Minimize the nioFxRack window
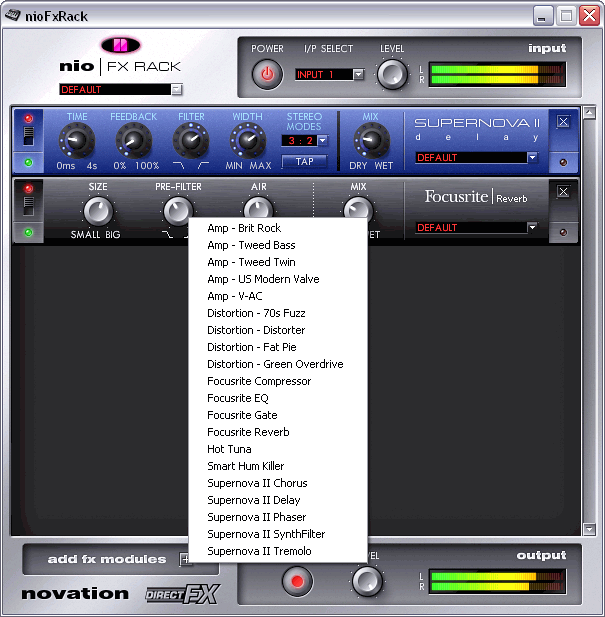 click(543, 16)
